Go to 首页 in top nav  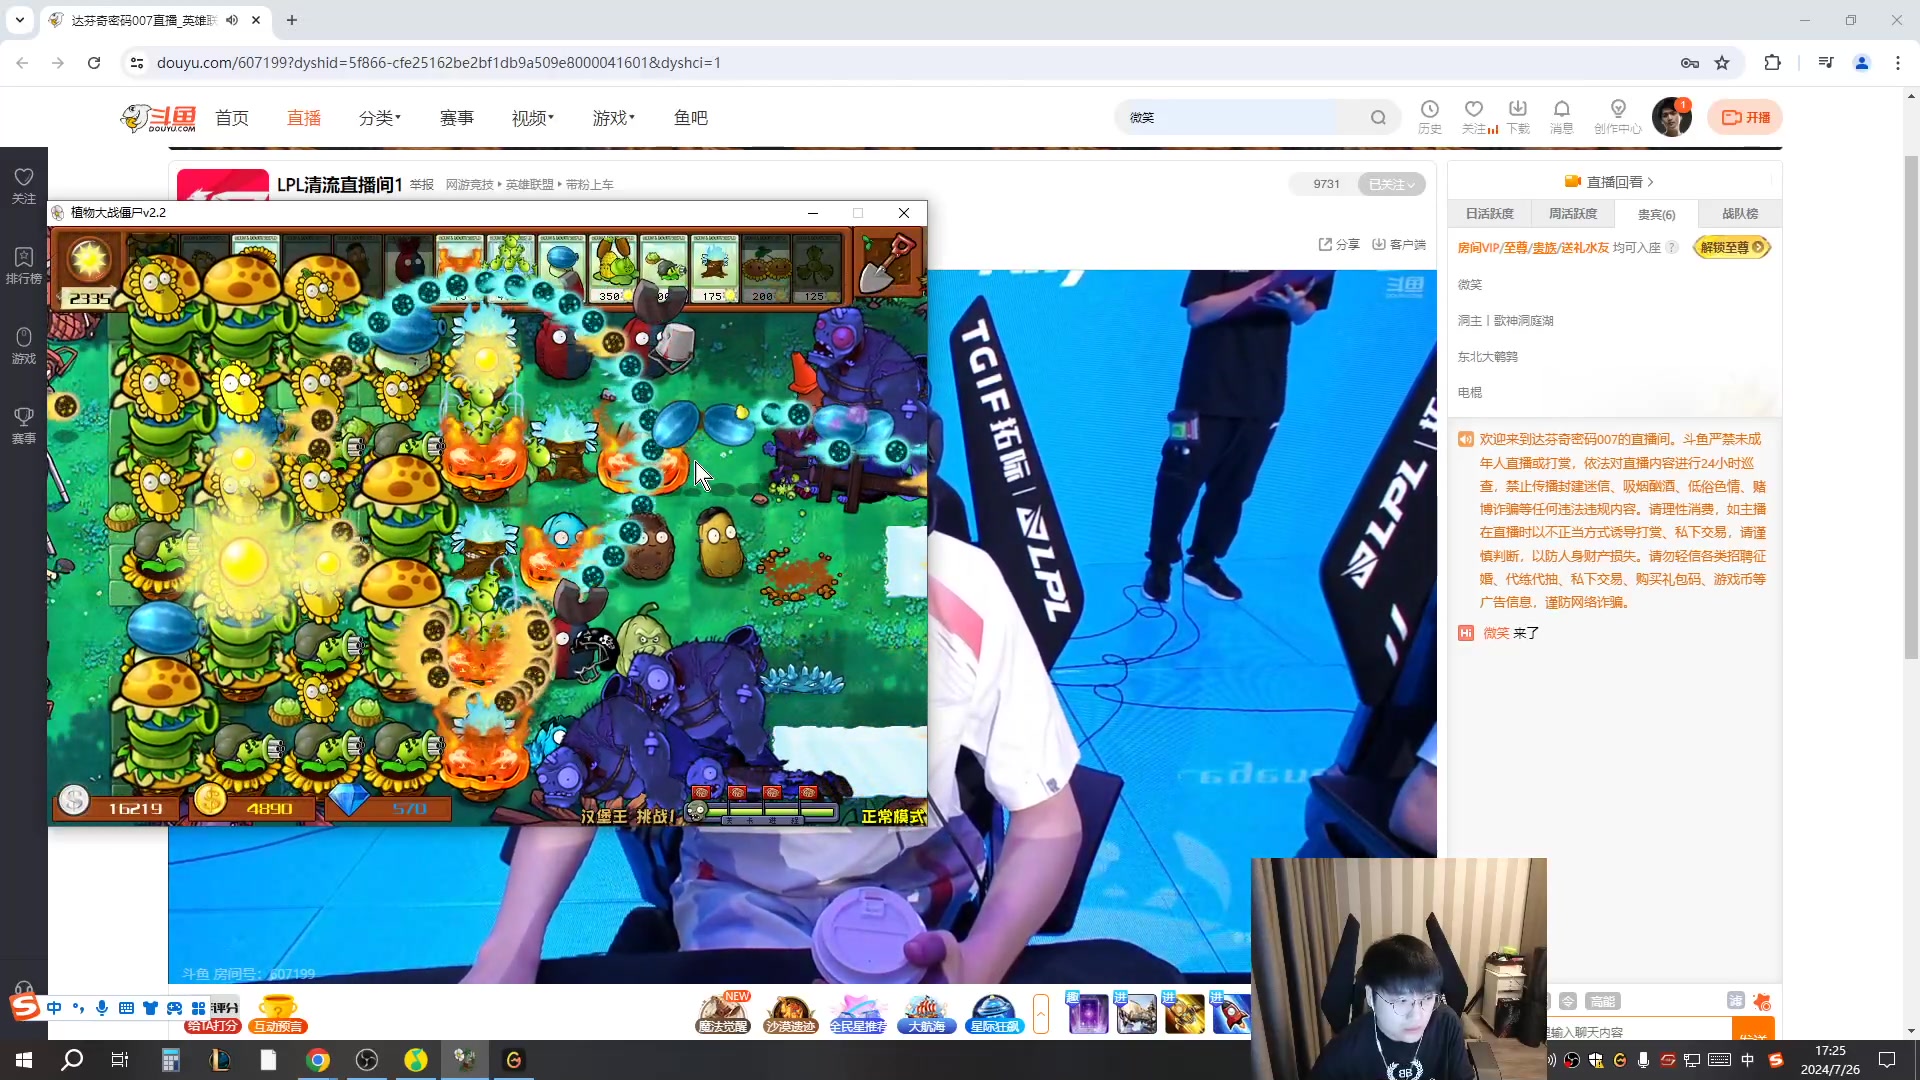[232, 118]
